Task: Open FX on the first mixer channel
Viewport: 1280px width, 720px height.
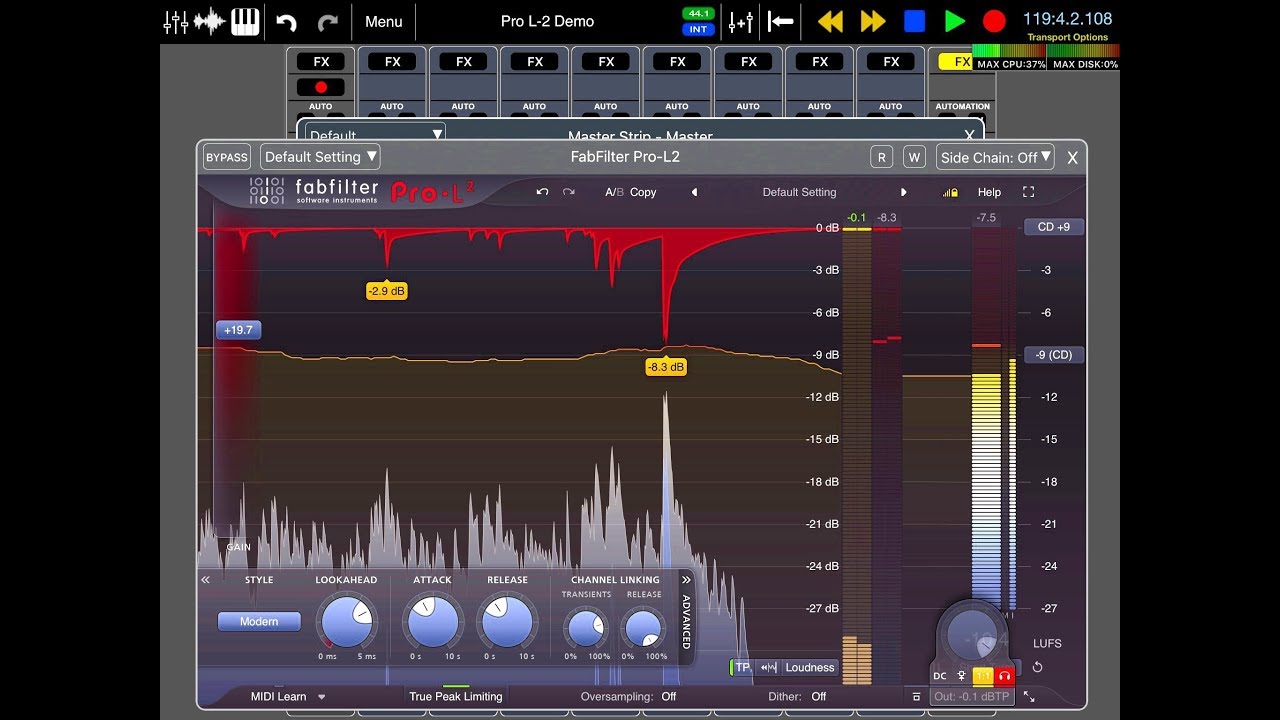Action: coord(321,62)
